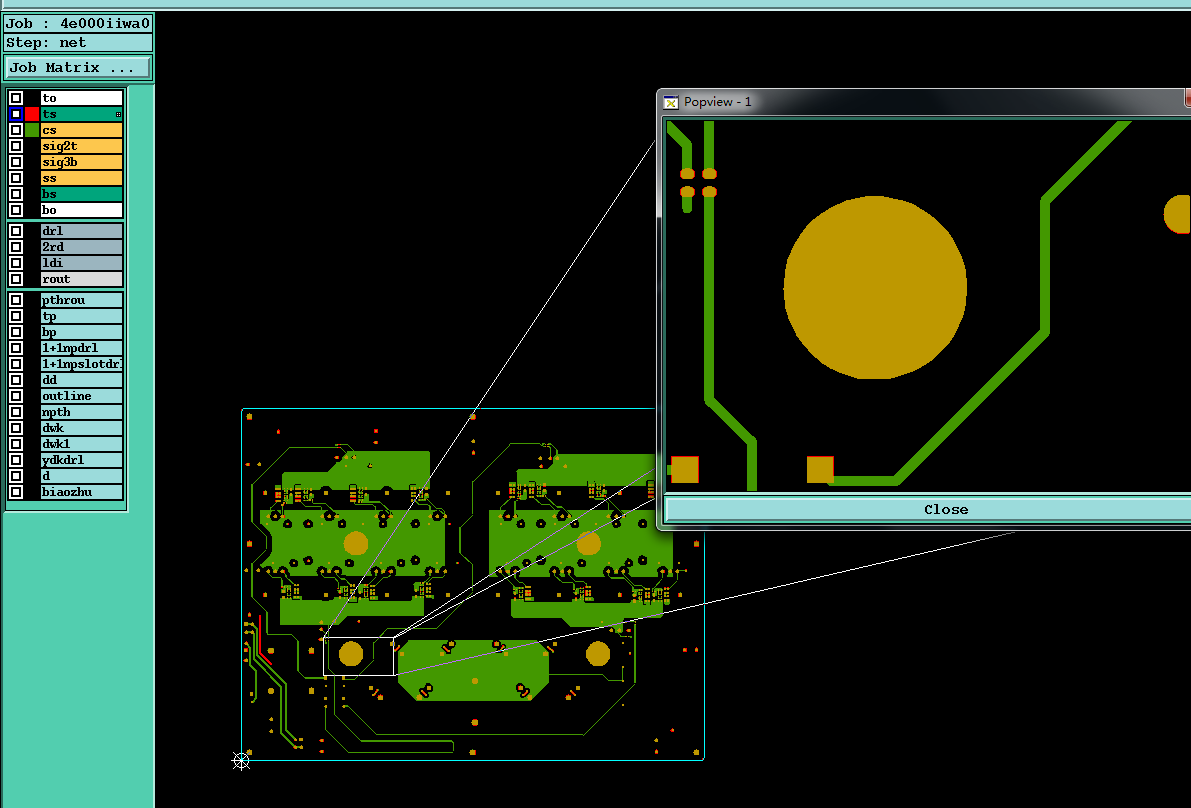
Task: Click the white popview selection rectangle on board
Action: (359, 656)
